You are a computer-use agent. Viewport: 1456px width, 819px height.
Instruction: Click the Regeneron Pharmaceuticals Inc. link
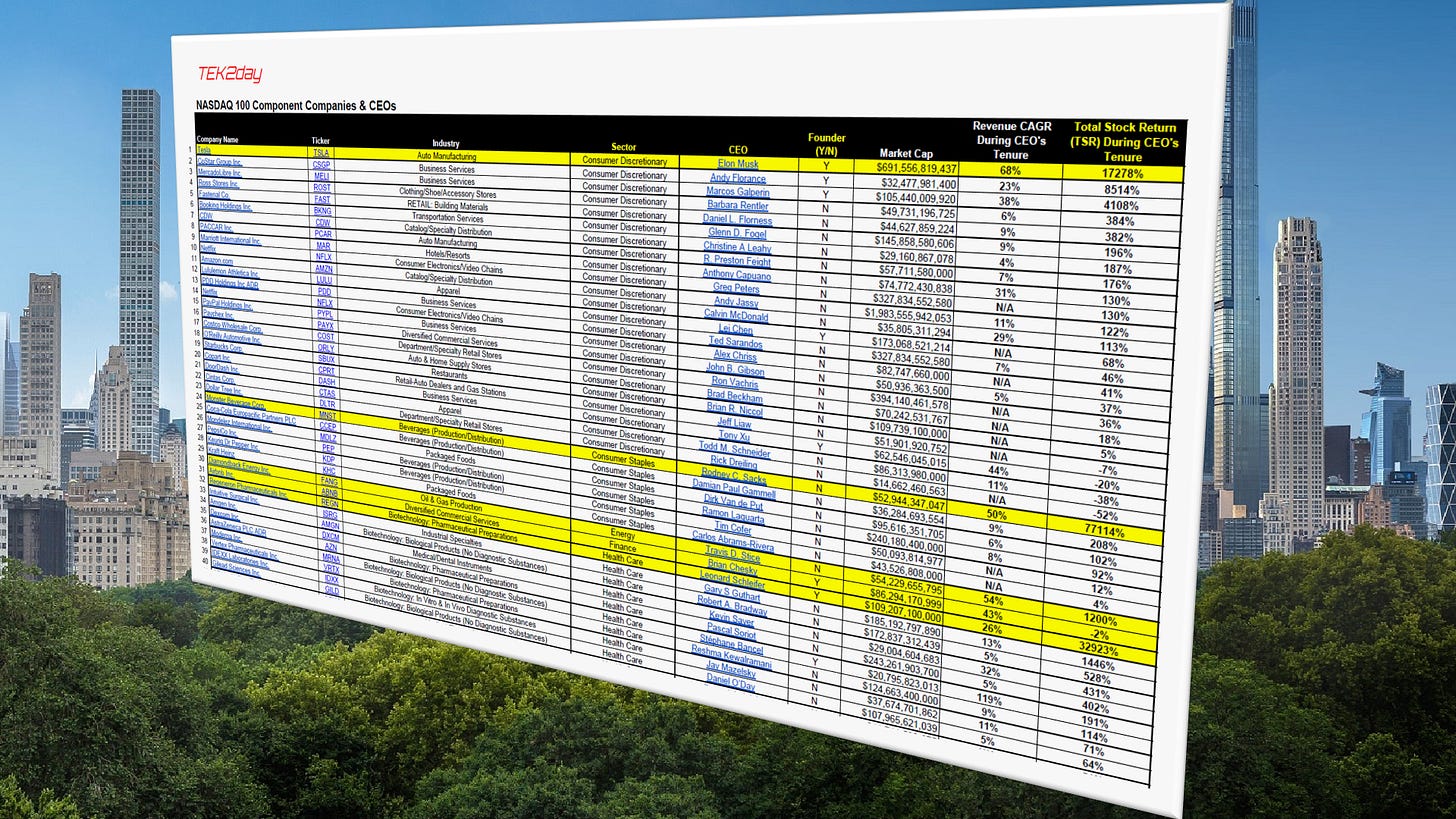[248, 488]
